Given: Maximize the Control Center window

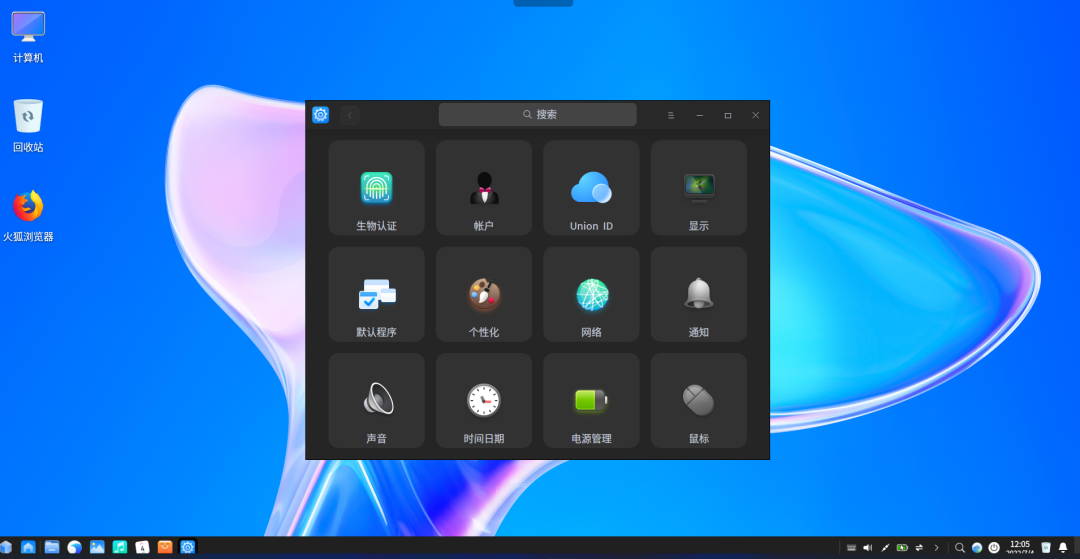Looking at the screenshot, I should coord(727,115).
